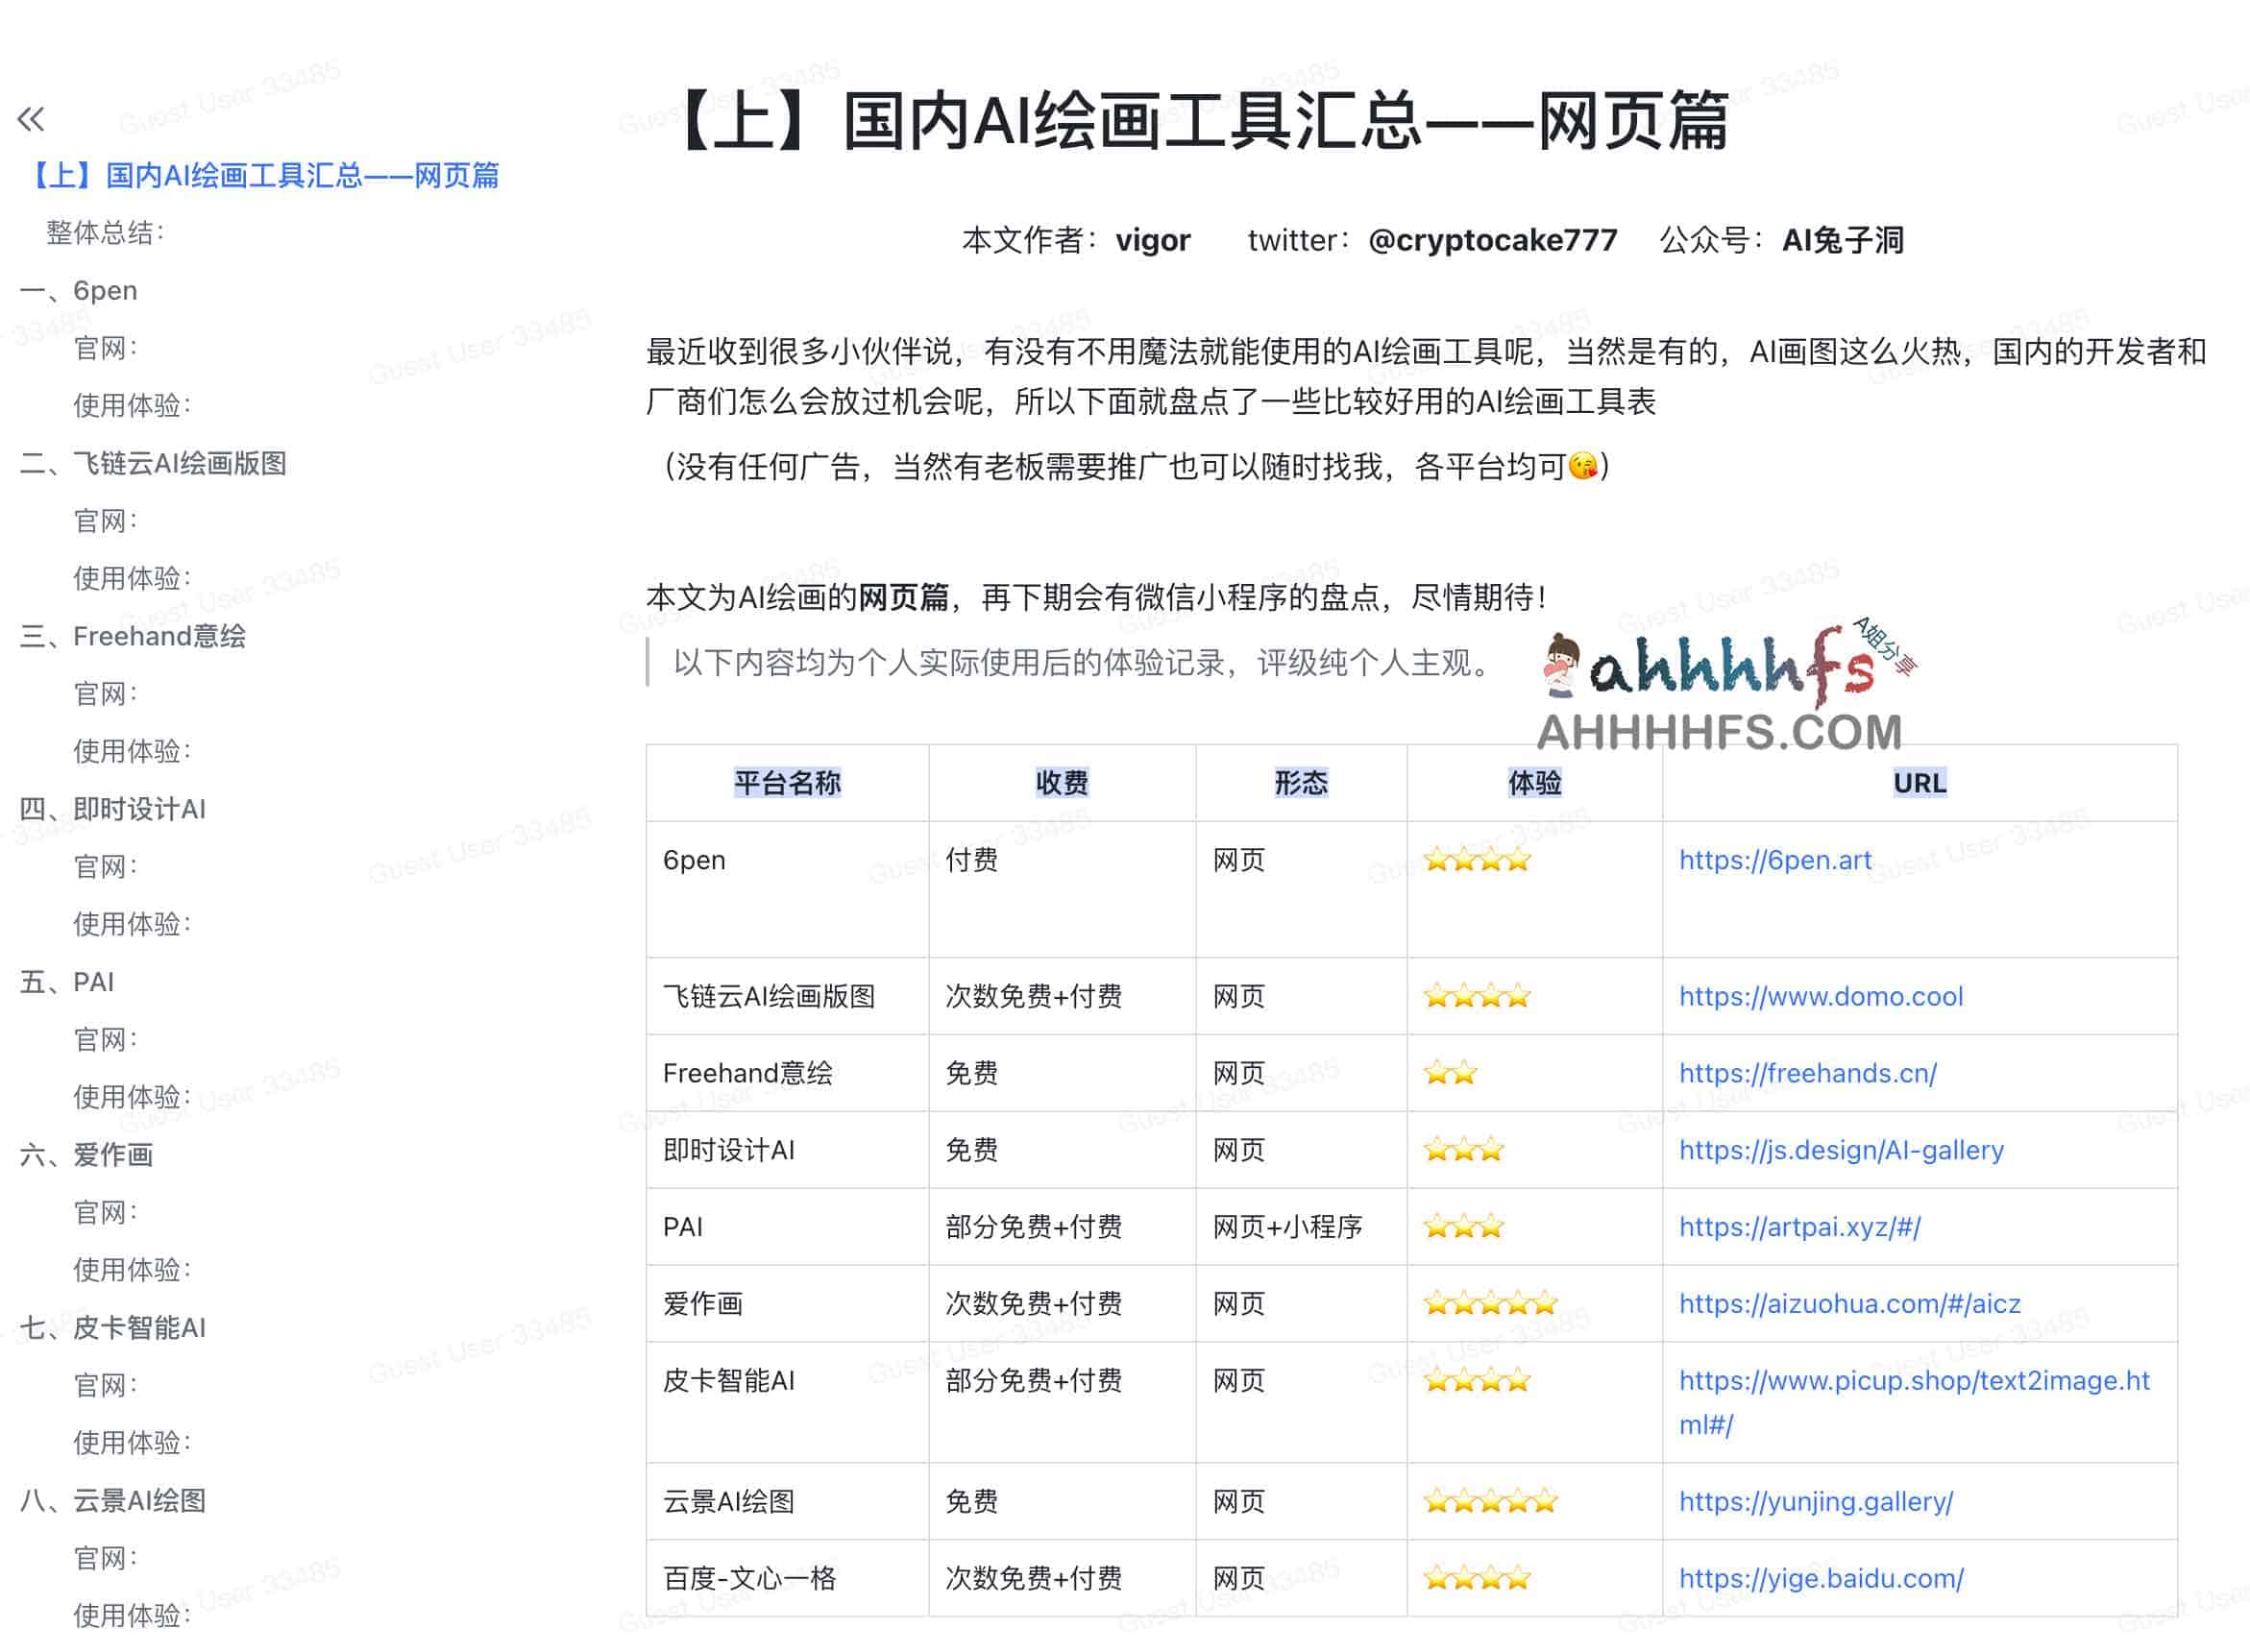Visit the 百度-文心一格 link https://yige.baidu.com/
This screenshot has height=1652, width=2250.
point(1820,1578)
